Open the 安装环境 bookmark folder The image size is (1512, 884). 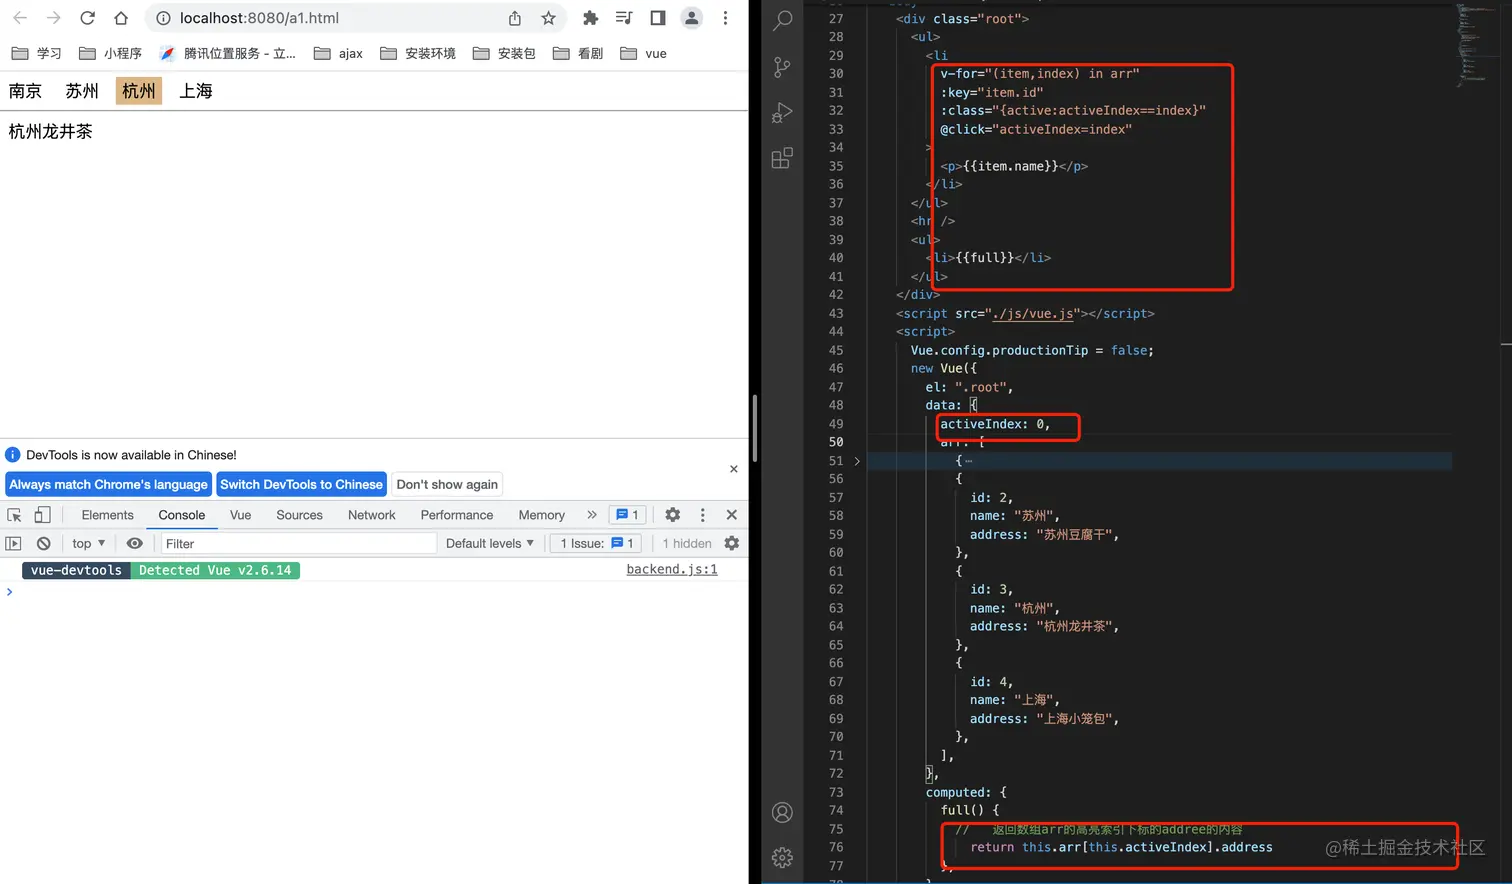(418, 53)
